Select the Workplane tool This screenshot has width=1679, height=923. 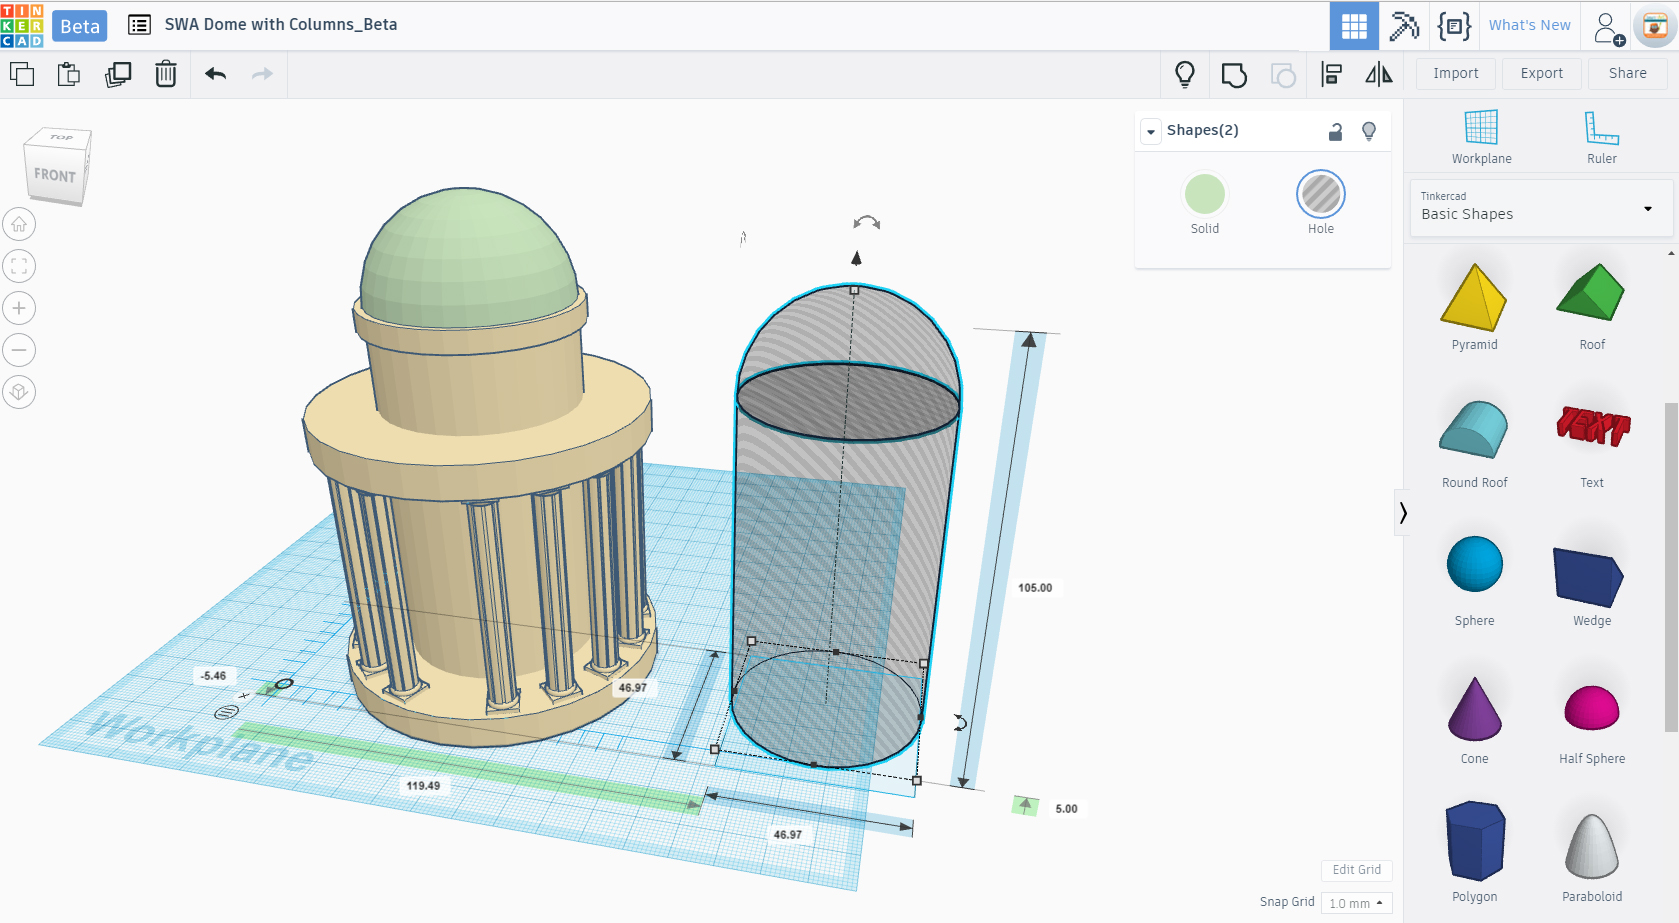click(1481, 137)
